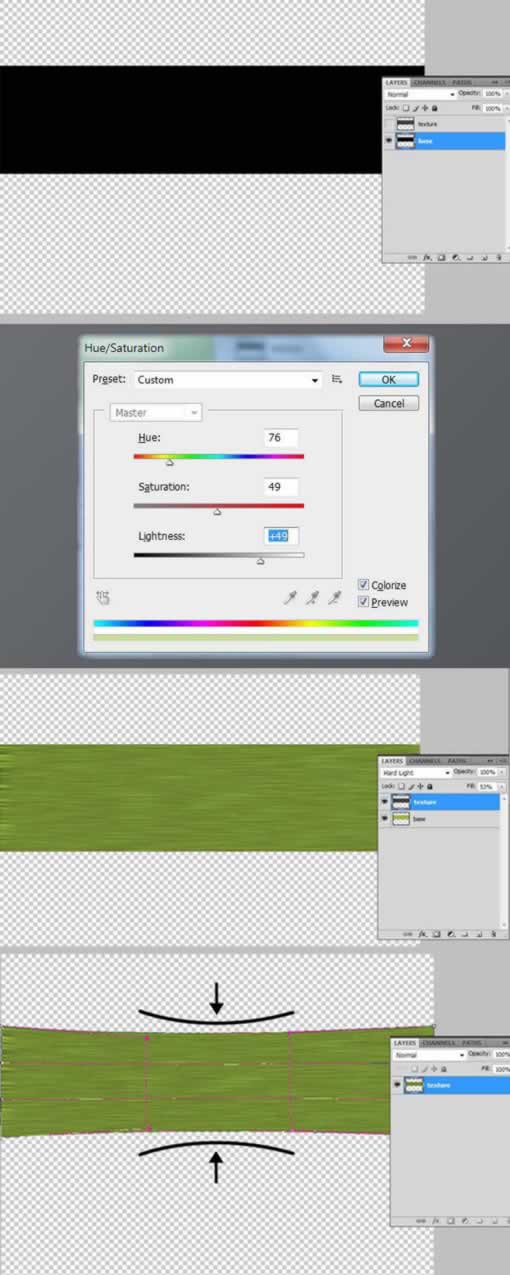Screen dimensions: 510x1275
Task: Click the Saturation value field showing 49
Action: click(281, 488)
